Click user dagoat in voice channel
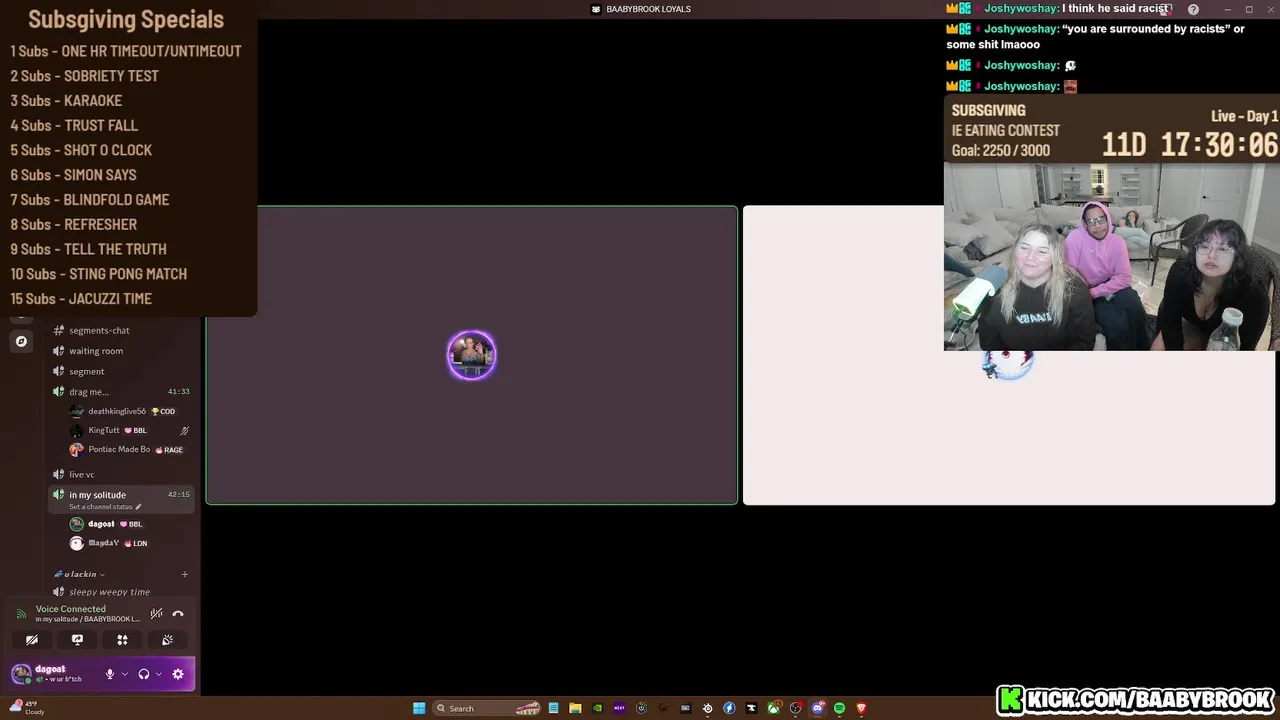Screen dimensions: 1280x720 pyautogui.click(x=101, y=524)
